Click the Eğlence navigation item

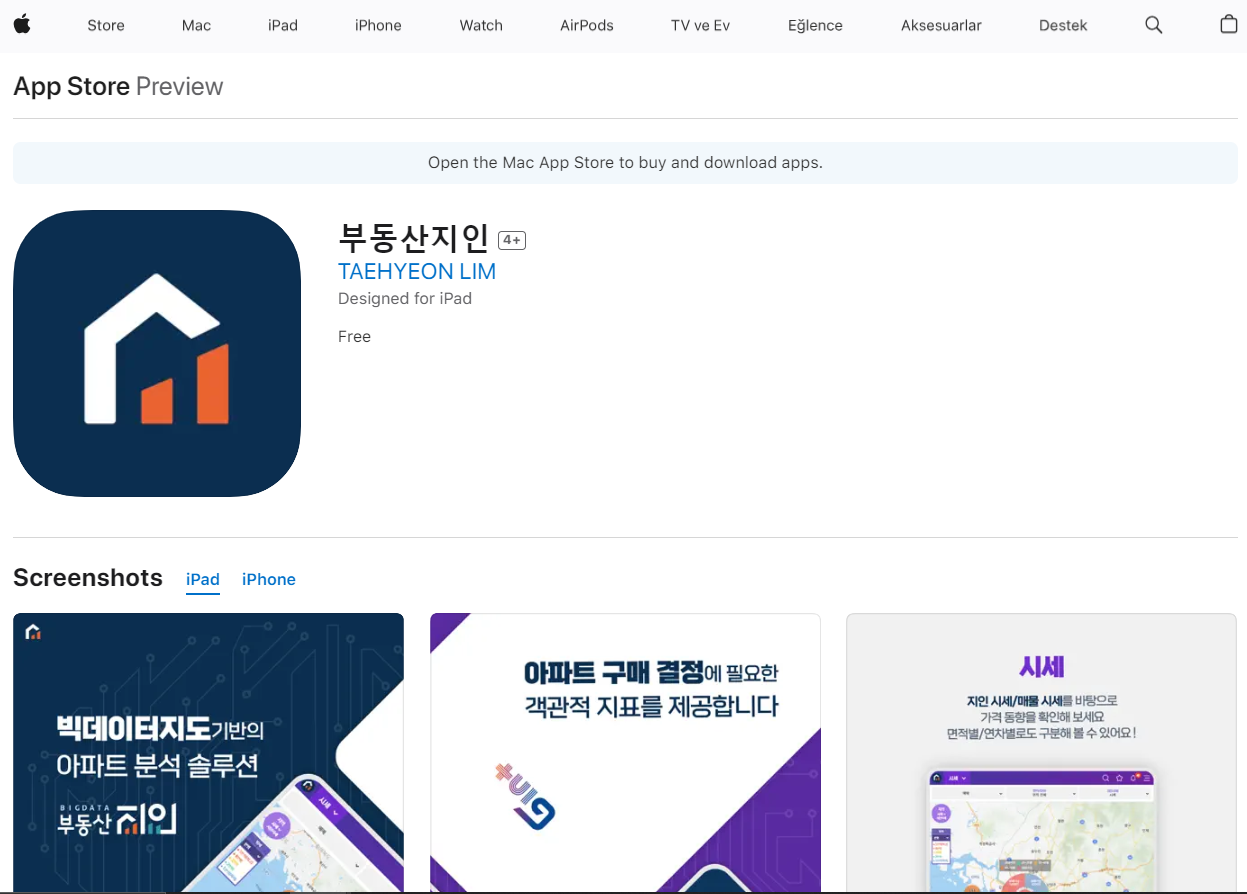[x=815, y=25]
